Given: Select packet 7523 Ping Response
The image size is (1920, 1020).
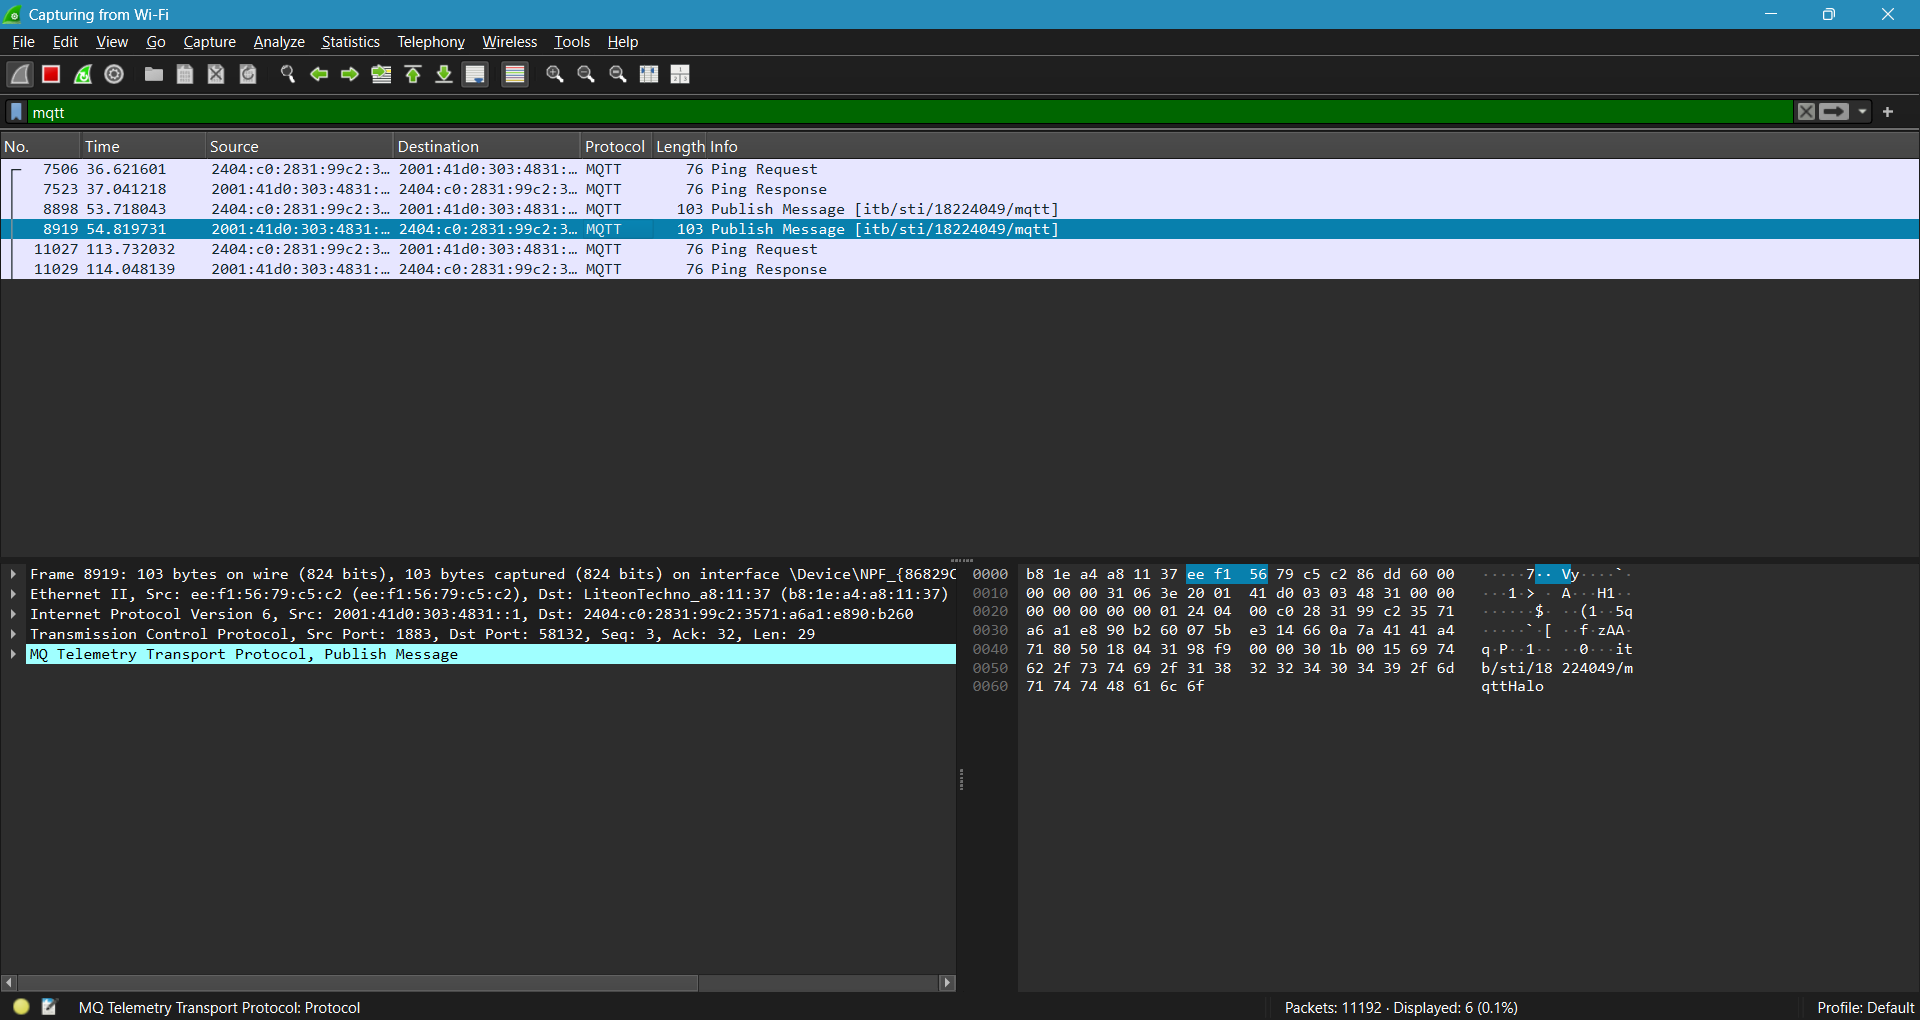Looking at the screenshot, I should 960,189.
